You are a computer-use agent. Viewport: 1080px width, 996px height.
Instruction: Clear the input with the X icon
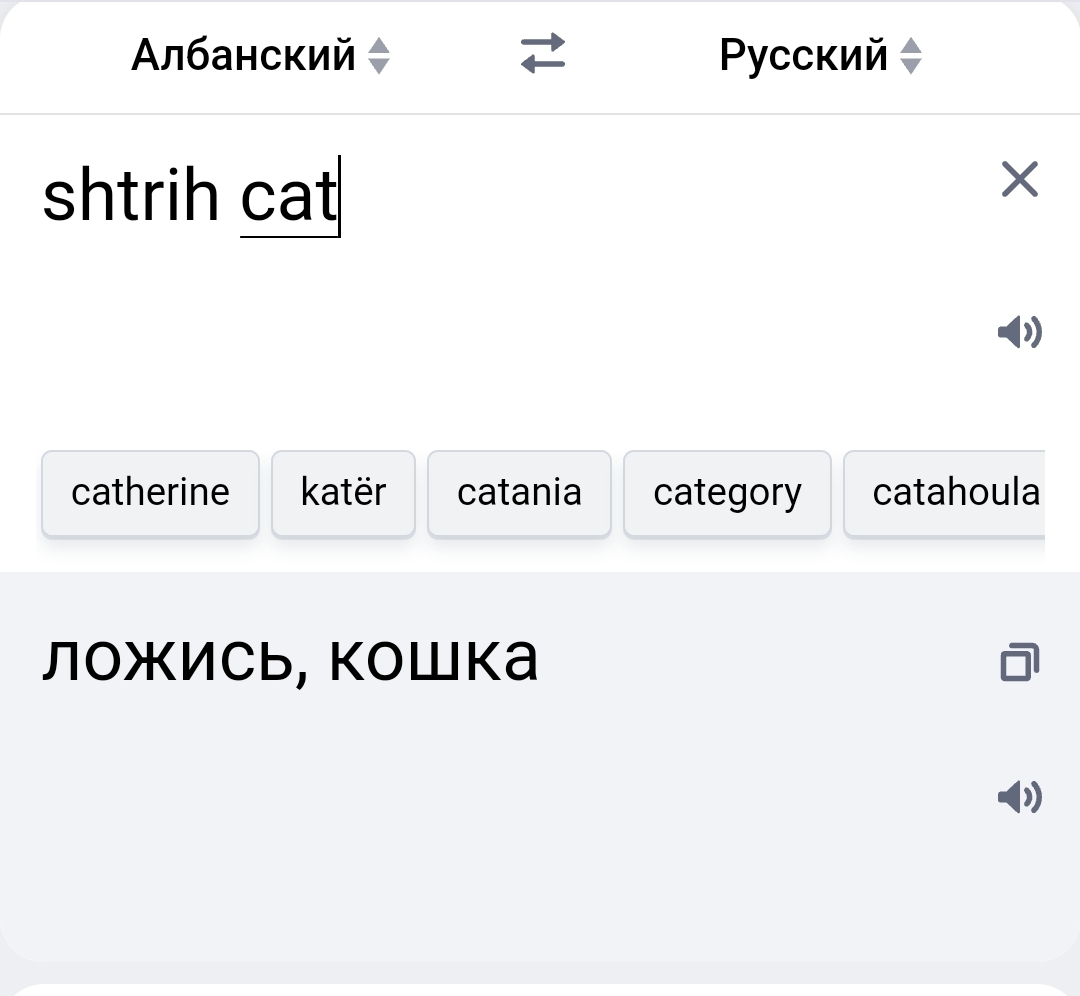point(1019,179)
